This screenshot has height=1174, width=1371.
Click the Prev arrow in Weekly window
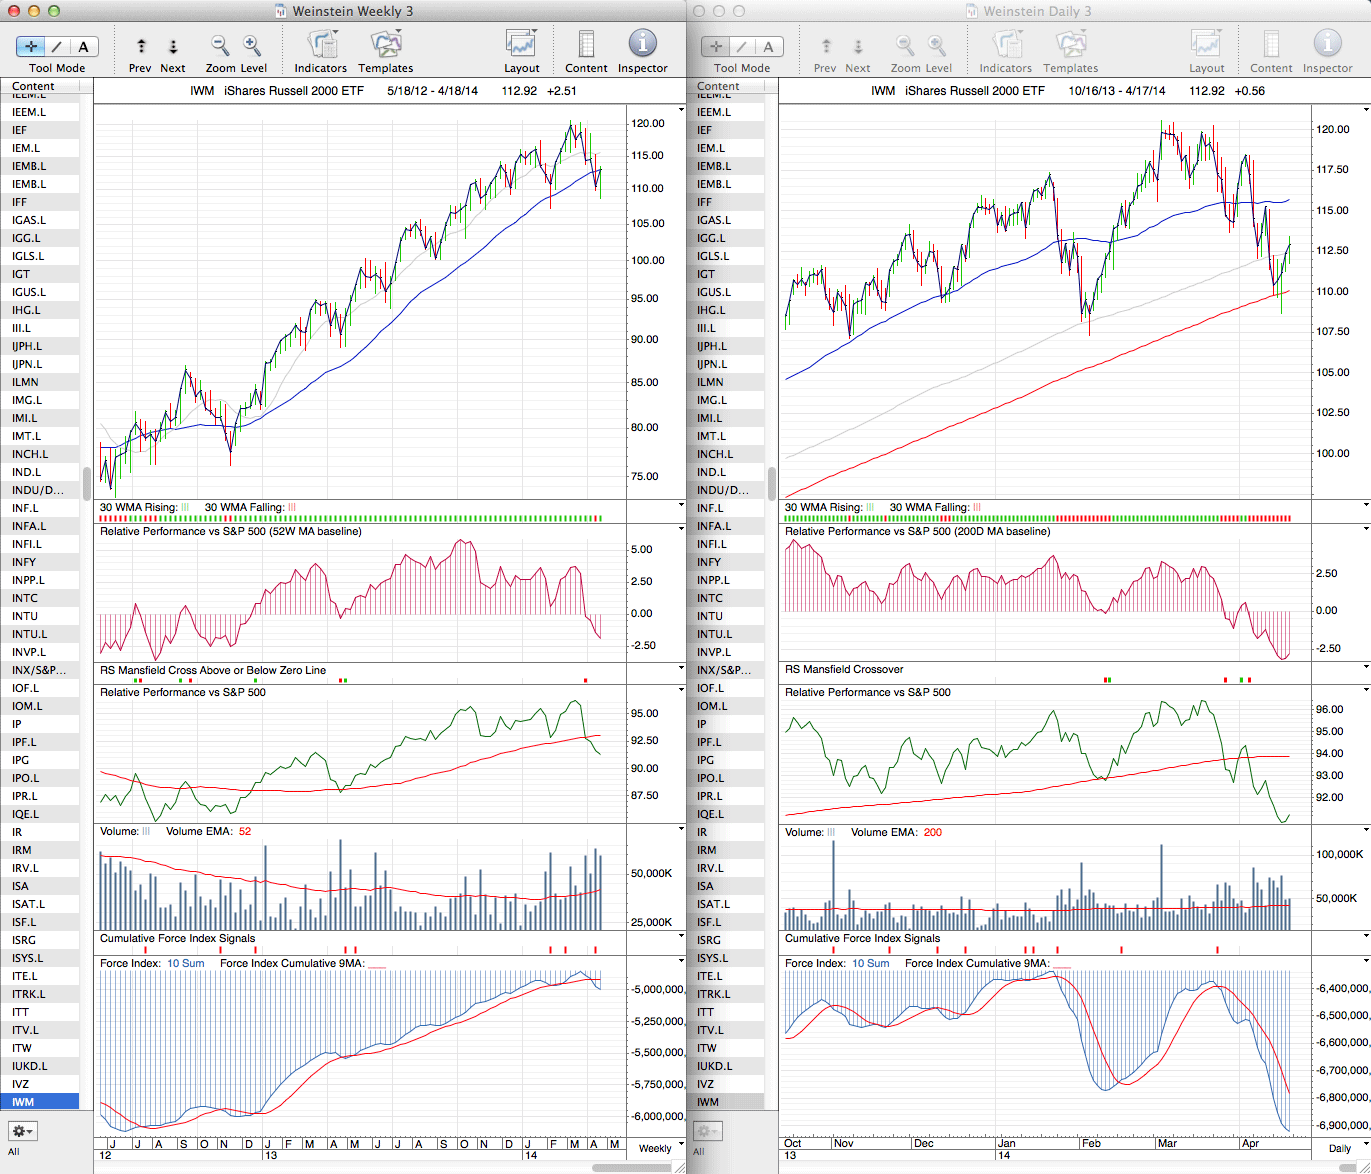pyautogui.click(x=141, y=46)
